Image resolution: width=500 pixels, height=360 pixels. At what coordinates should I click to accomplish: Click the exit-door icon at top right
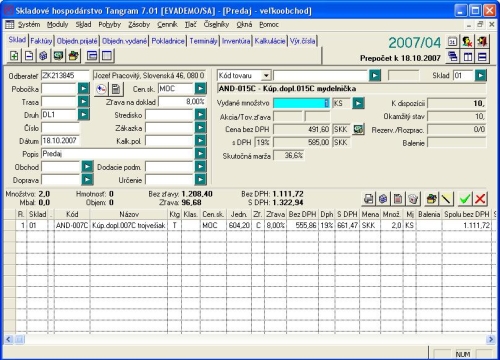[482, 42]
